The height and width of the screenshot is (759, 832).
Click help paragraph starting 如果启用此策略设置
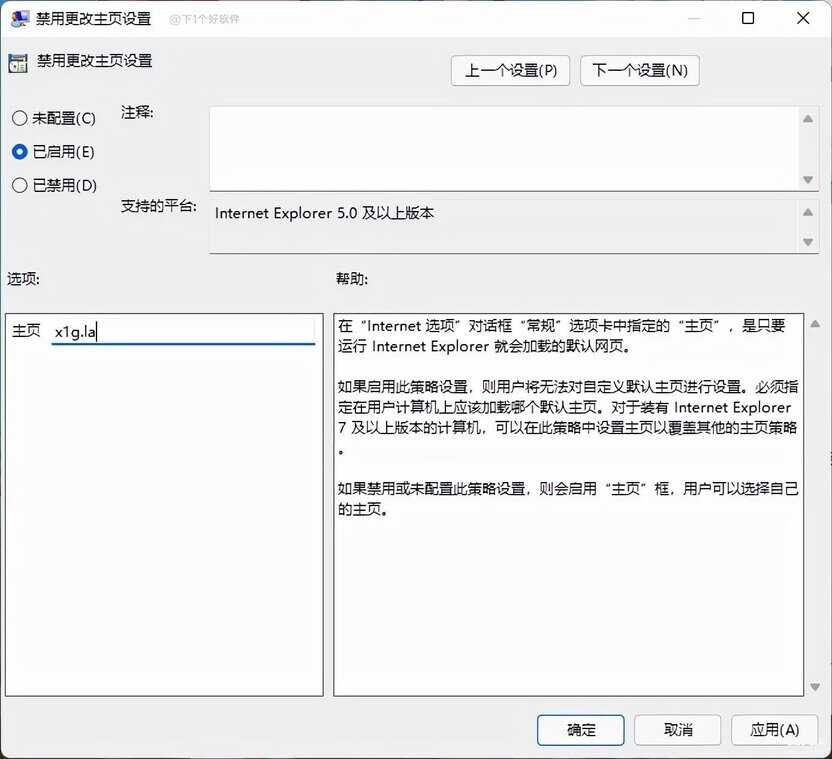click(x=568, y=417)
